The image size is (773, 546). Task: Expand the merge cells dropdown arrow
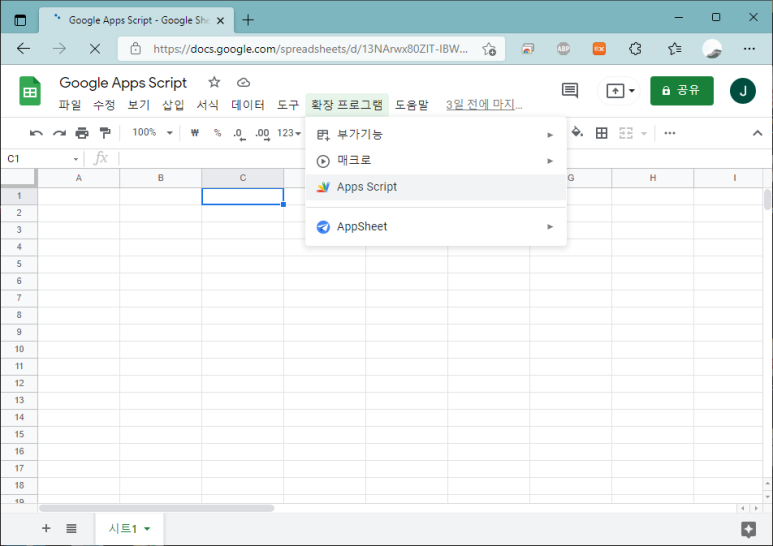643,134
